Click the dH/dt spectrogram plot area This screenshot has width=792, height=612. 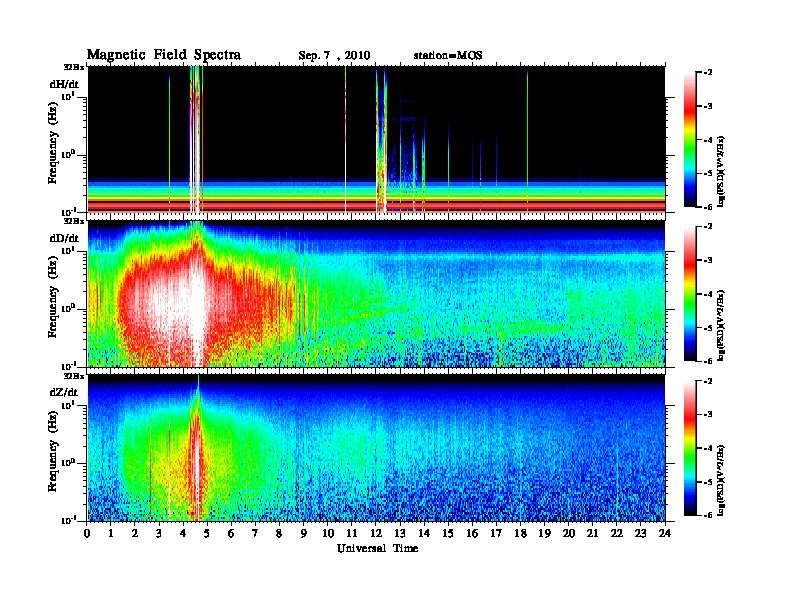pyautogui.click(x=376, y=139)
